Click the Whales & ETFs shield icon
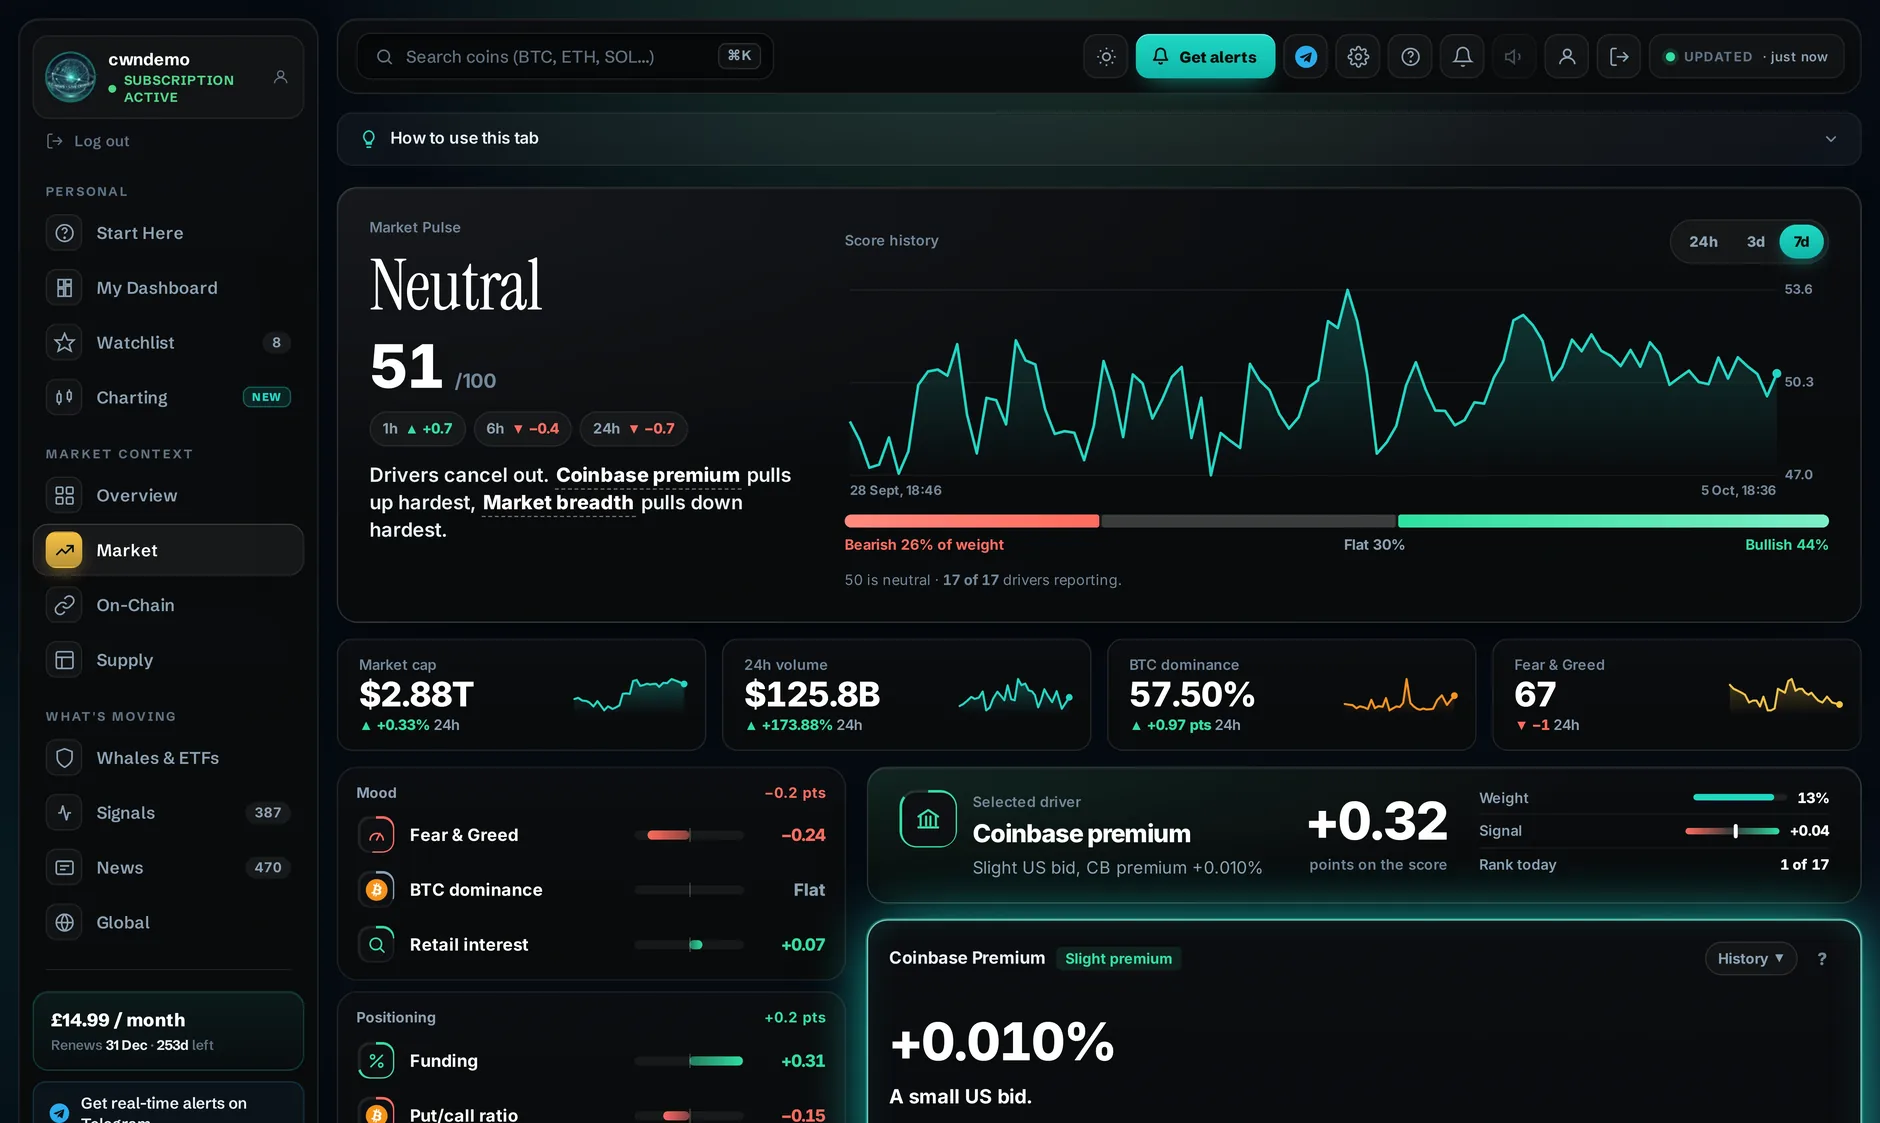This screenshot has height=1123, width=1880. [65, 758]
